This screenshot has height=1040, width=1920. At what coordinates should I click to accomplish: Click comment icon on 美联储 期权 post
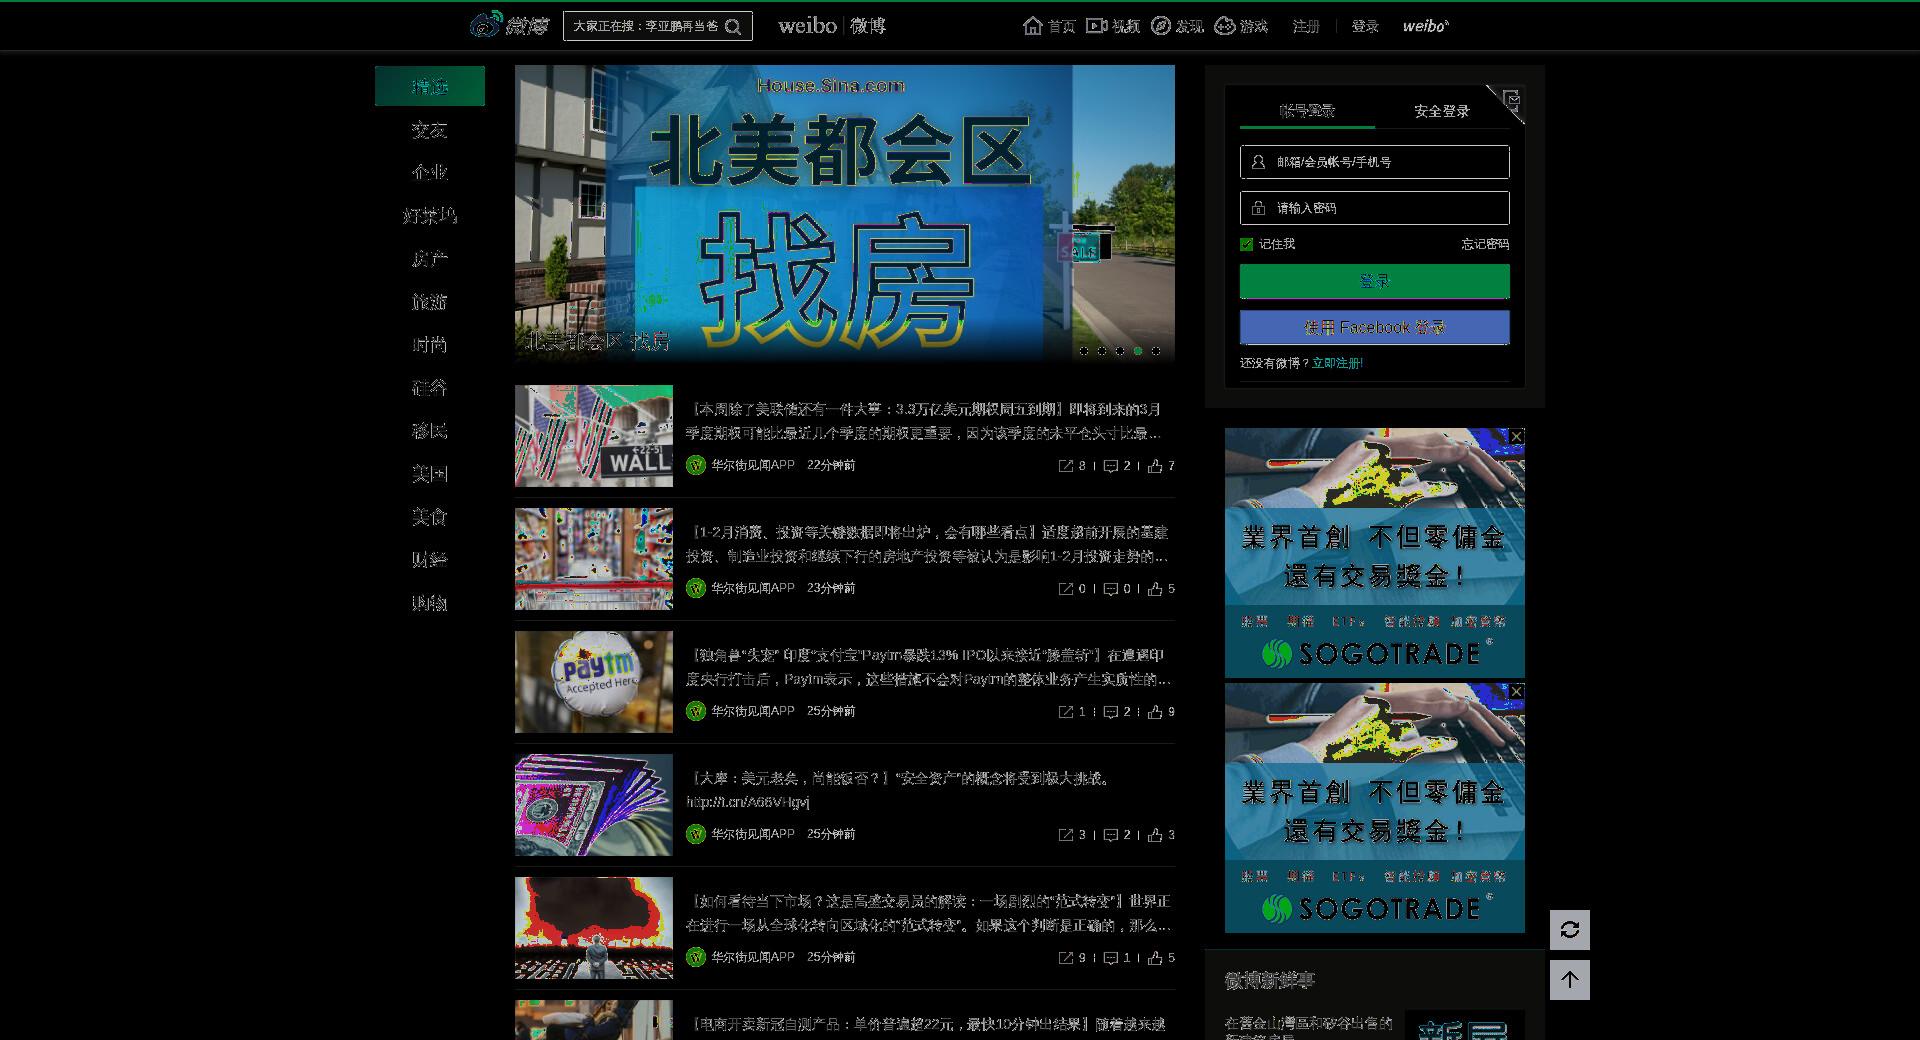tap(1110, 466)
